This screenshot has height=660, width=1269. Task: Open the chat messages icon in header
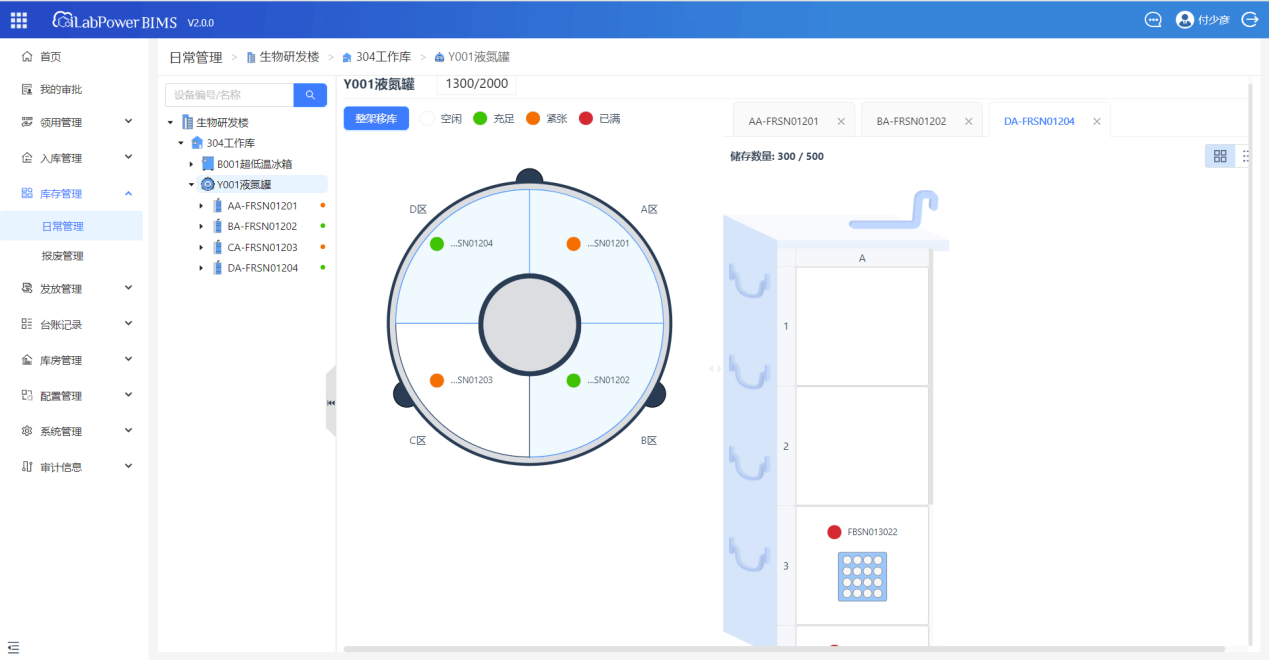1153,20
